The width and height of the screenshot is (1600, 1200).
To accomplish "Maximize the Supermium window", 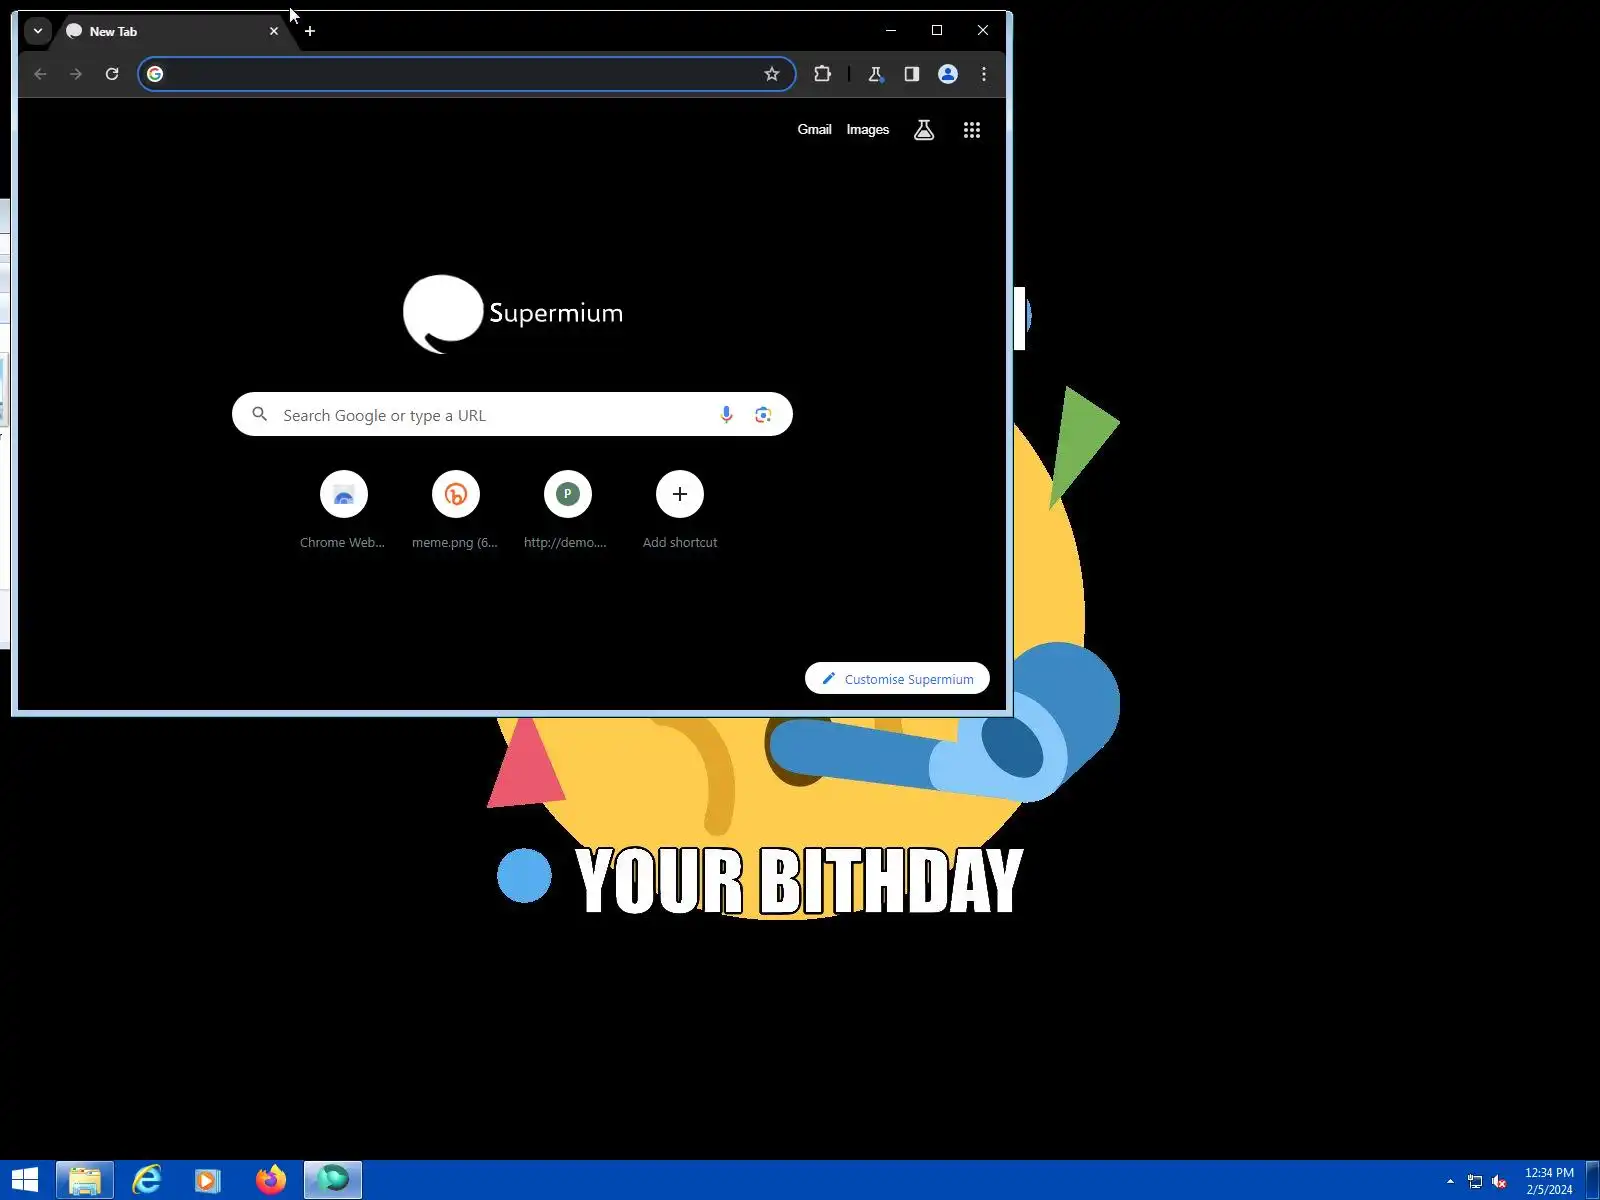I will (x=937, y=30).
